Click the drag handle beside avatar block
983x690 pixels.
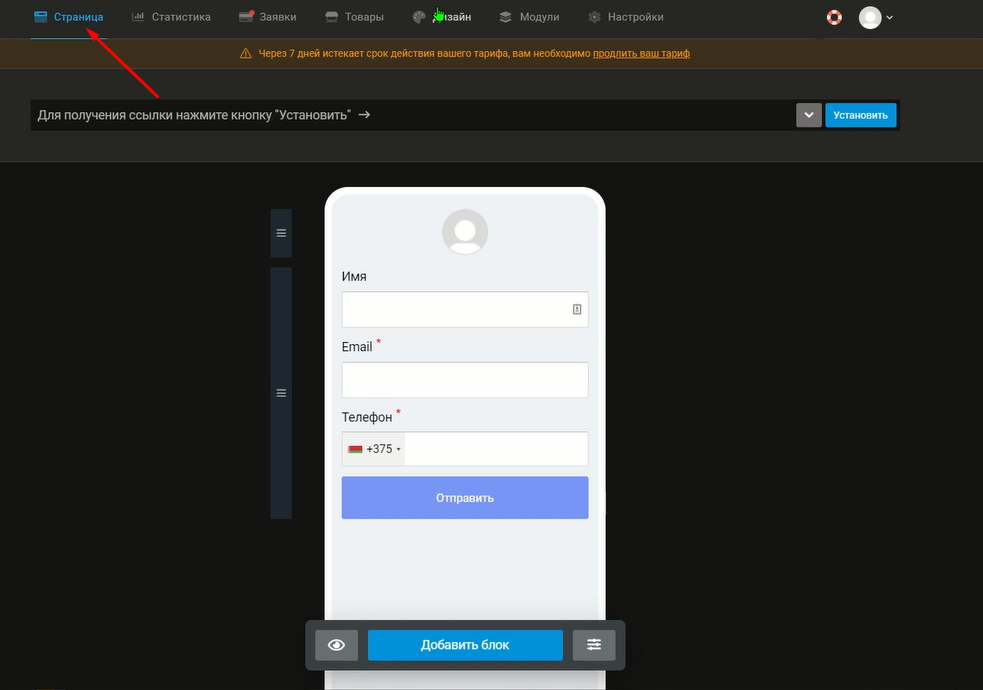coord(281,233)
